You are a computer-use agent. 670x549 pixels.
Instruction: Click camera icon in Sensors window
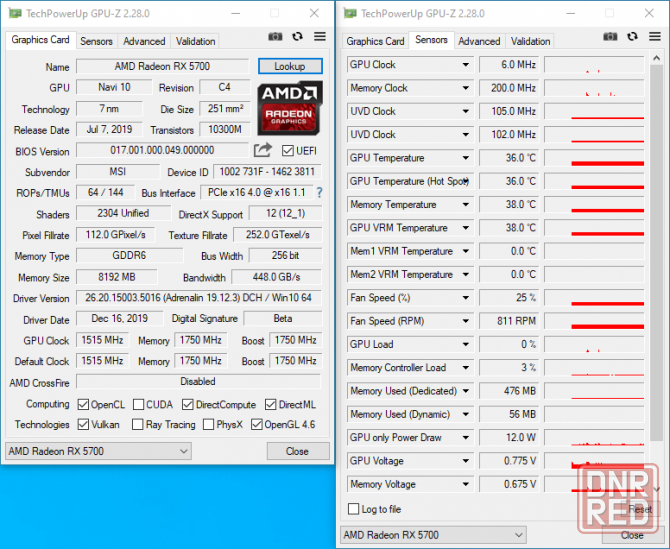(610, 37)
